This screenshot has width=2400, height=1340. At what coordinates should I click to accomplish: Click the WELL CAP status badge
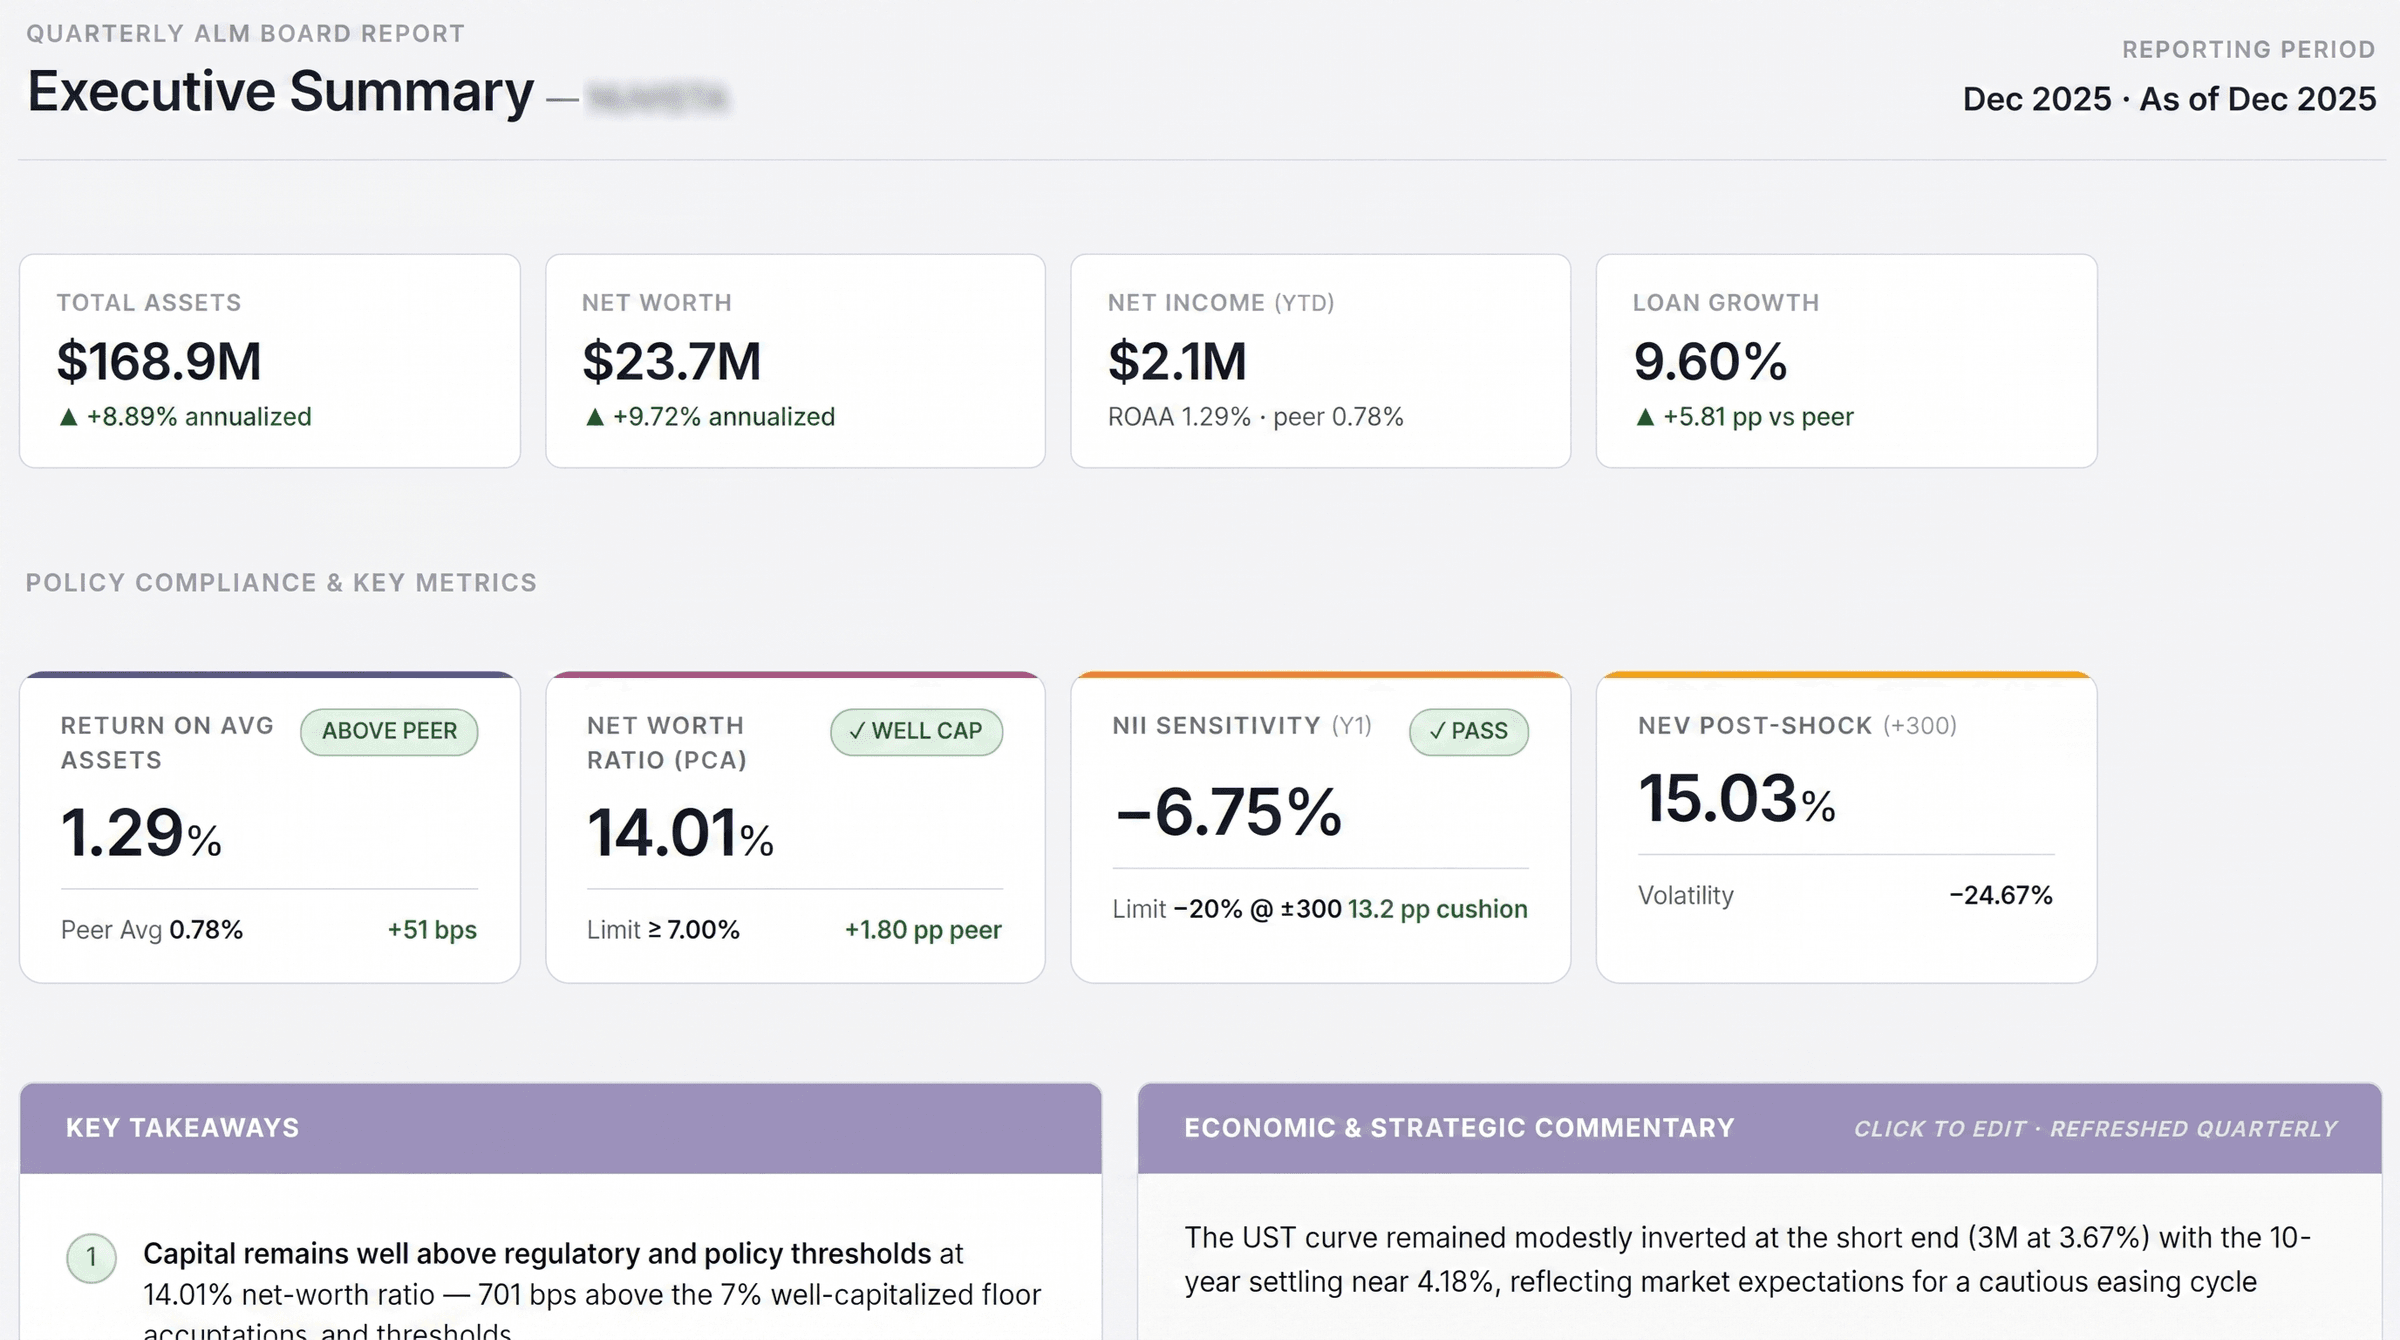pyautogui.click(x=915, y=731)
